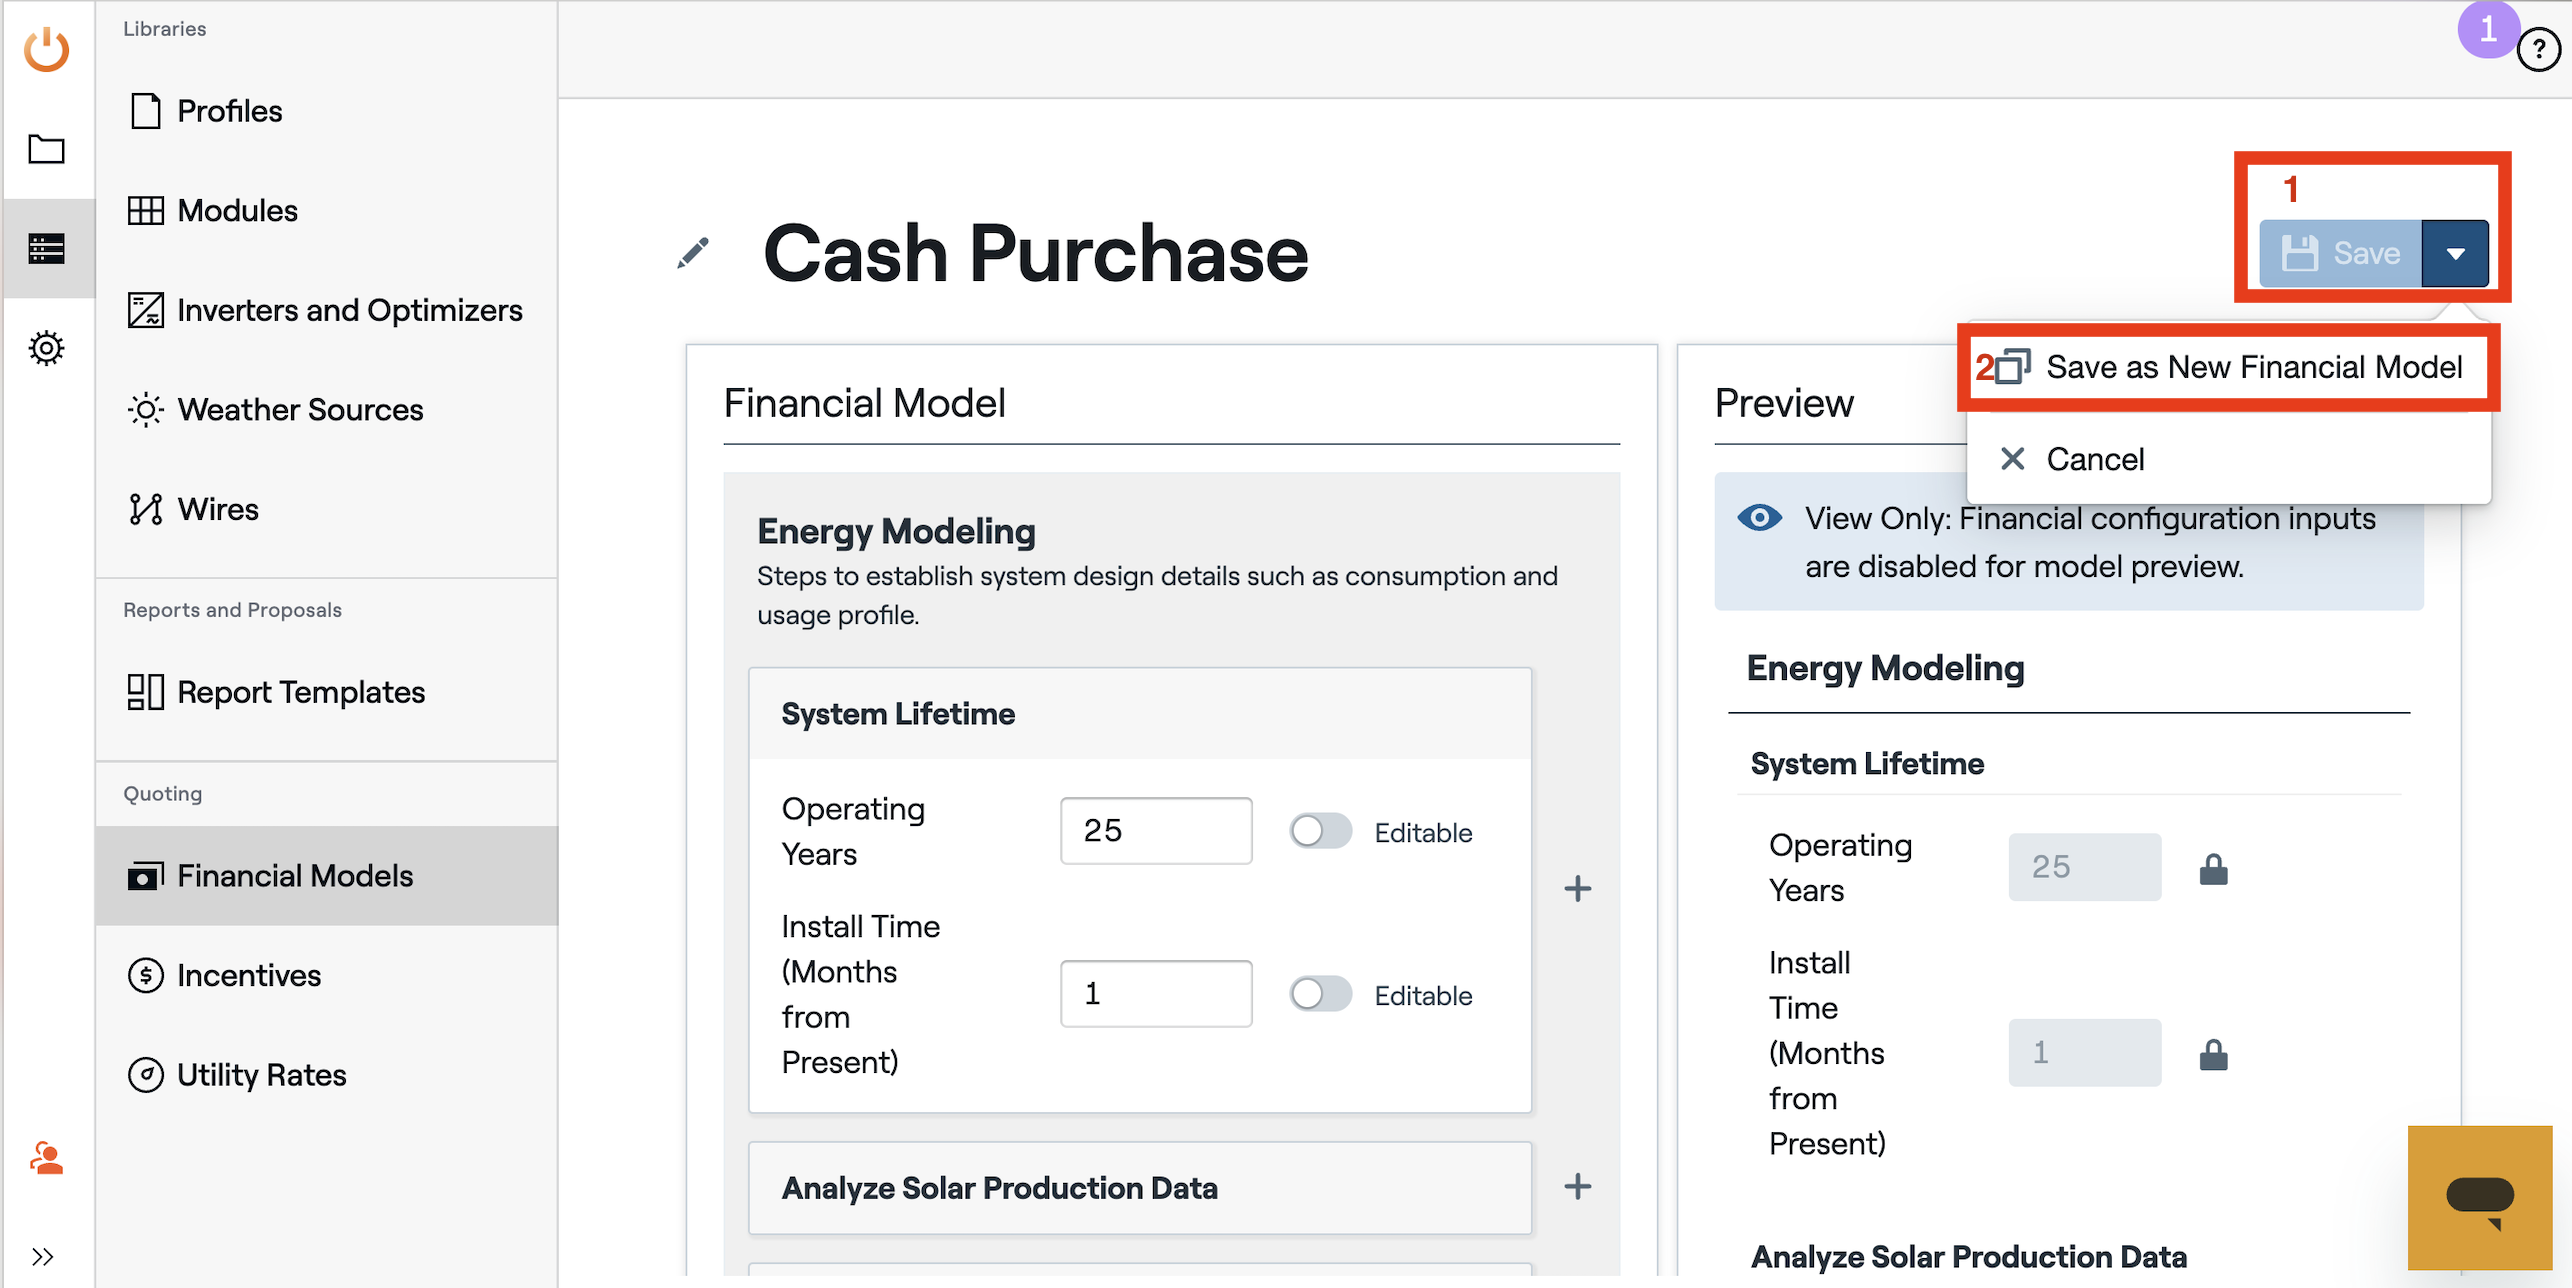The width and height of the screenshot is (2572, 1288).
Task: Click the orange power logo icon
Action: click(46, 50)
